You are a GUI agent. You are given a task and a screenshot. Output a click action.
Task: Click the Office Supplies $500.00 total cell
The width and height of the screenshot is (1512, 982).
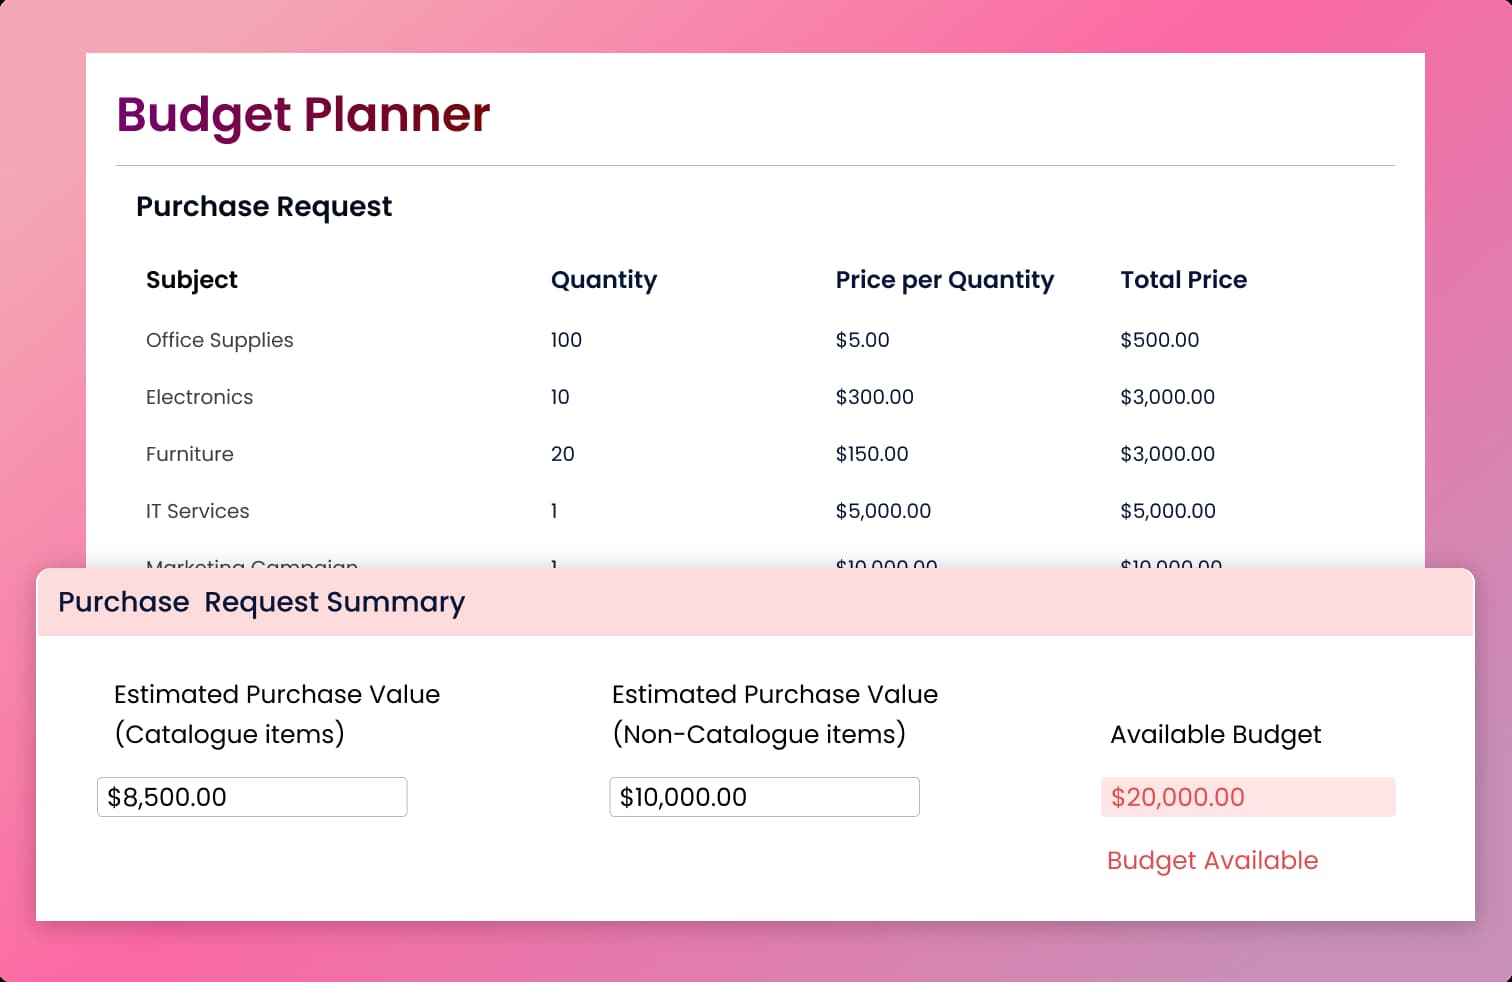tap(1160, 340)
